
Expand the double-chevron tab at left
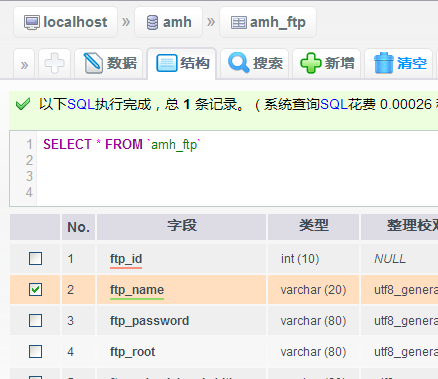[x=24, y=64]
